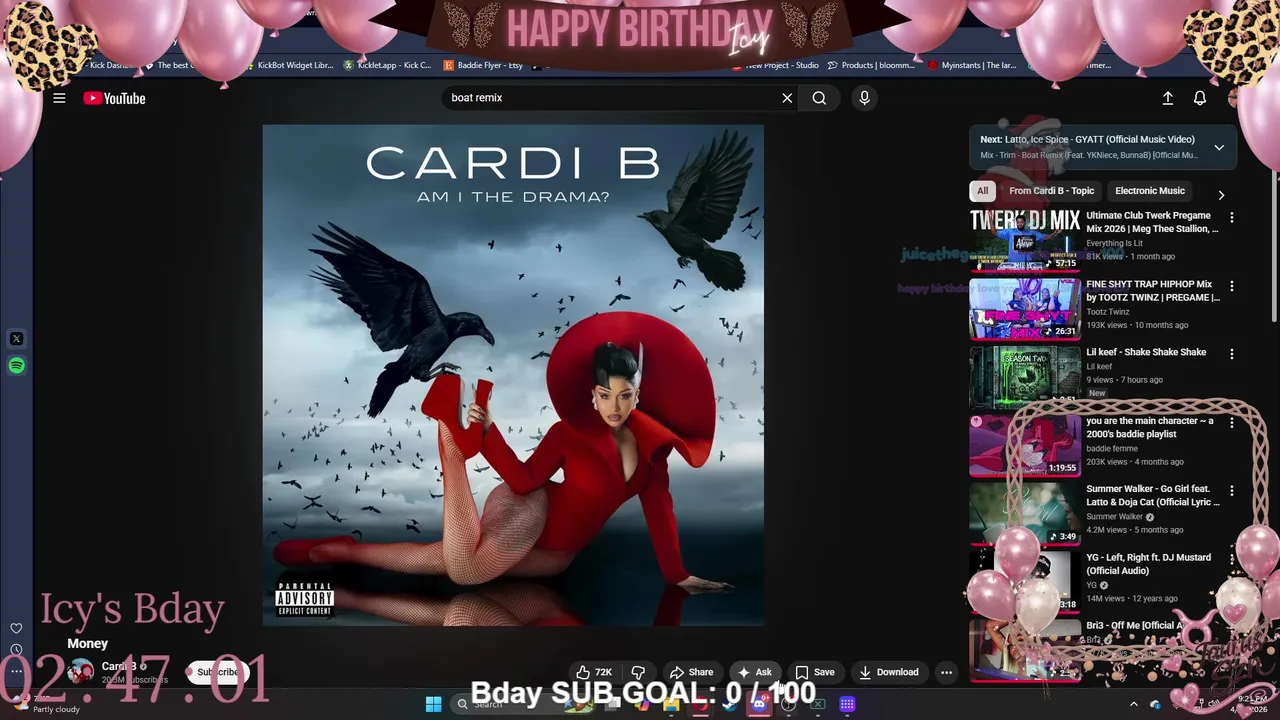
Task: Open the Cardi B channel name link
Action: point(118,666)
